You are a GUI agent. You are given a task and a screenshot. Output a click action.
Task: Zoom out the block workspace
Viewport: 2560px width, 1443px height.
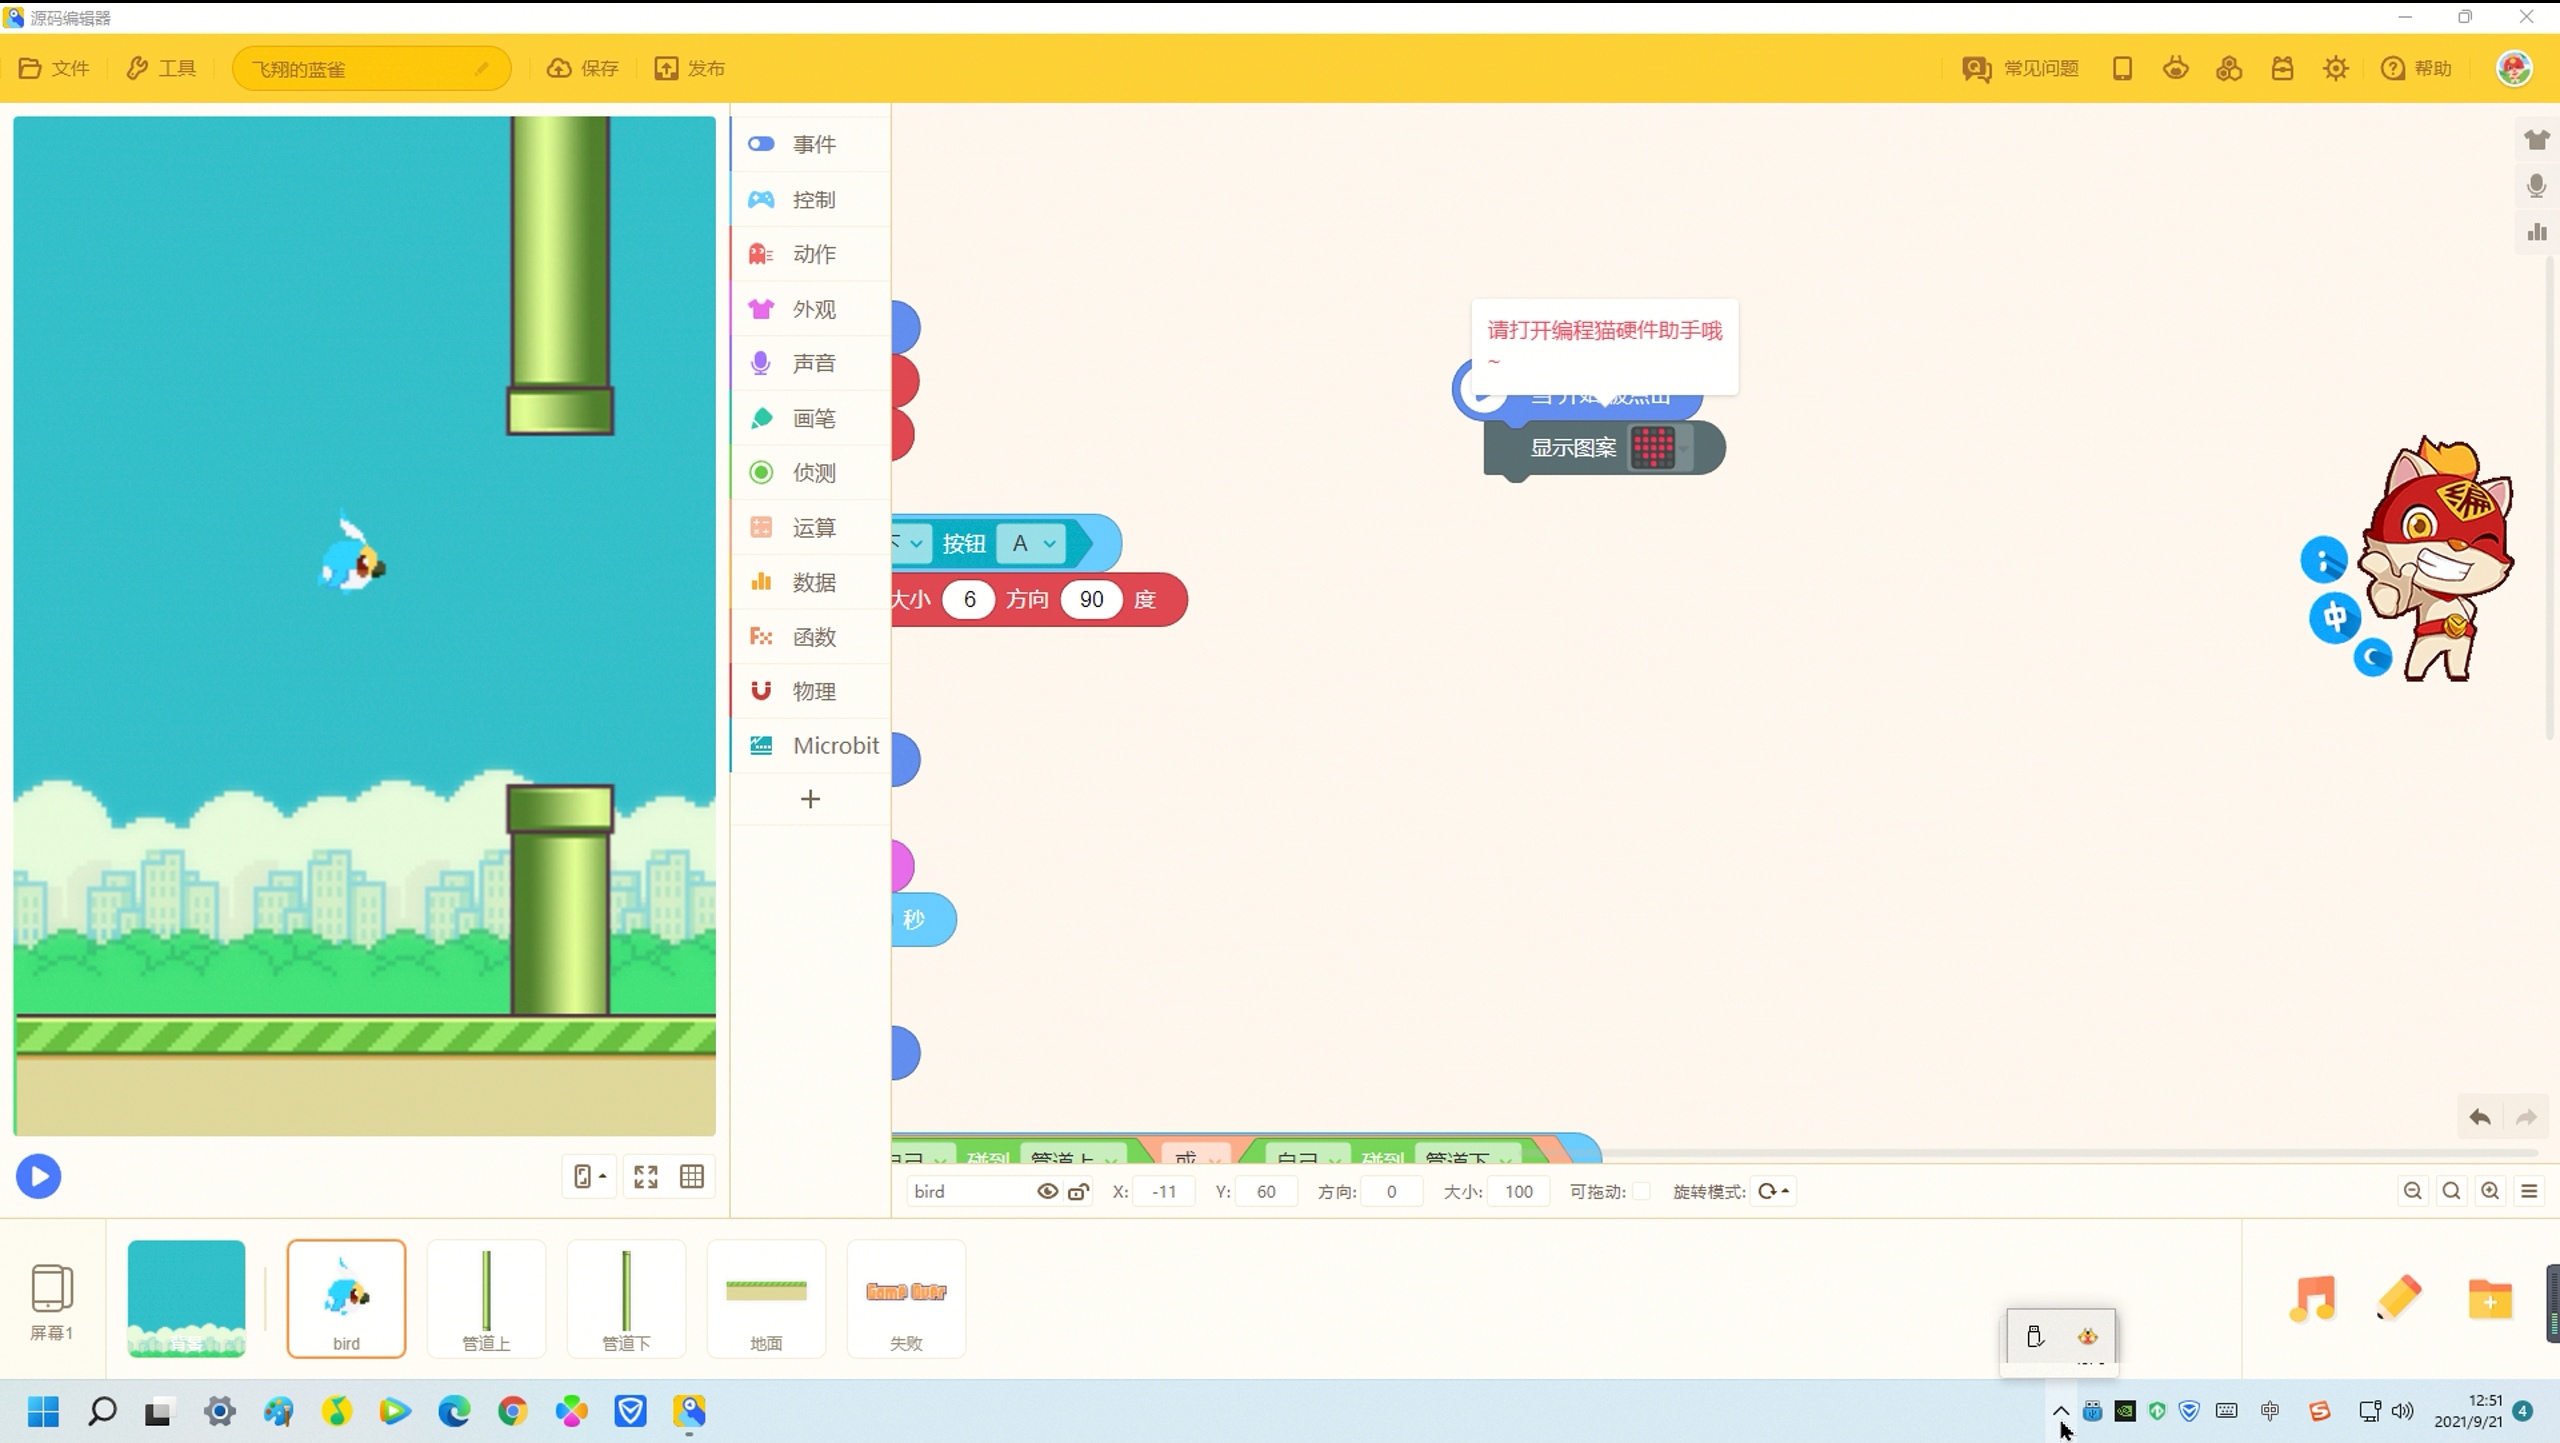[x=2412, y=1191]
